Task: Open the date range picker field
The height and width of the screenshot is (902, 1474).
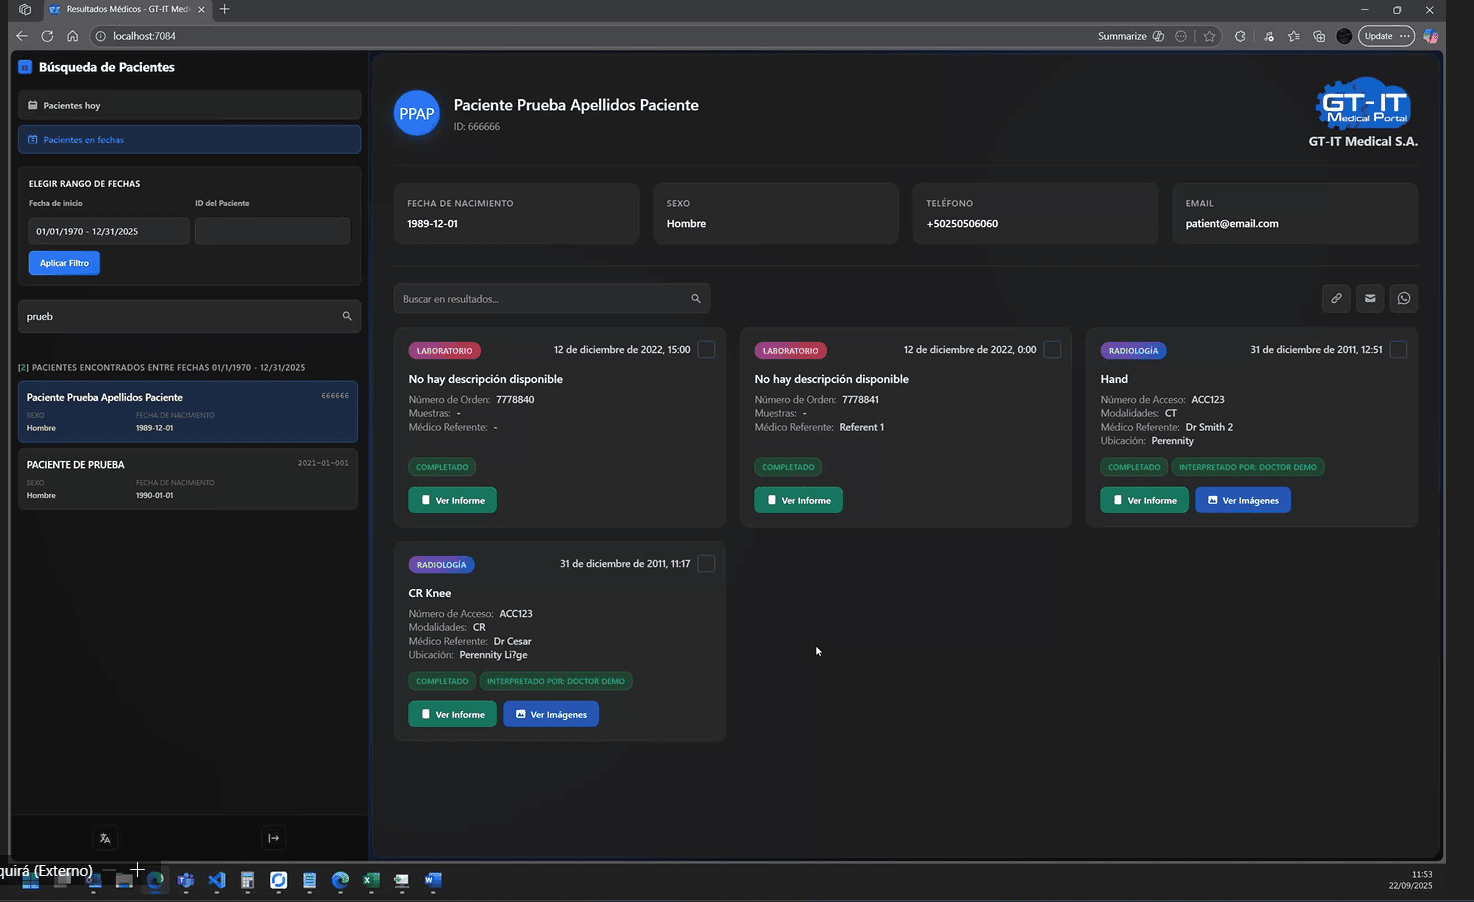Action: (x=108, y=231)
